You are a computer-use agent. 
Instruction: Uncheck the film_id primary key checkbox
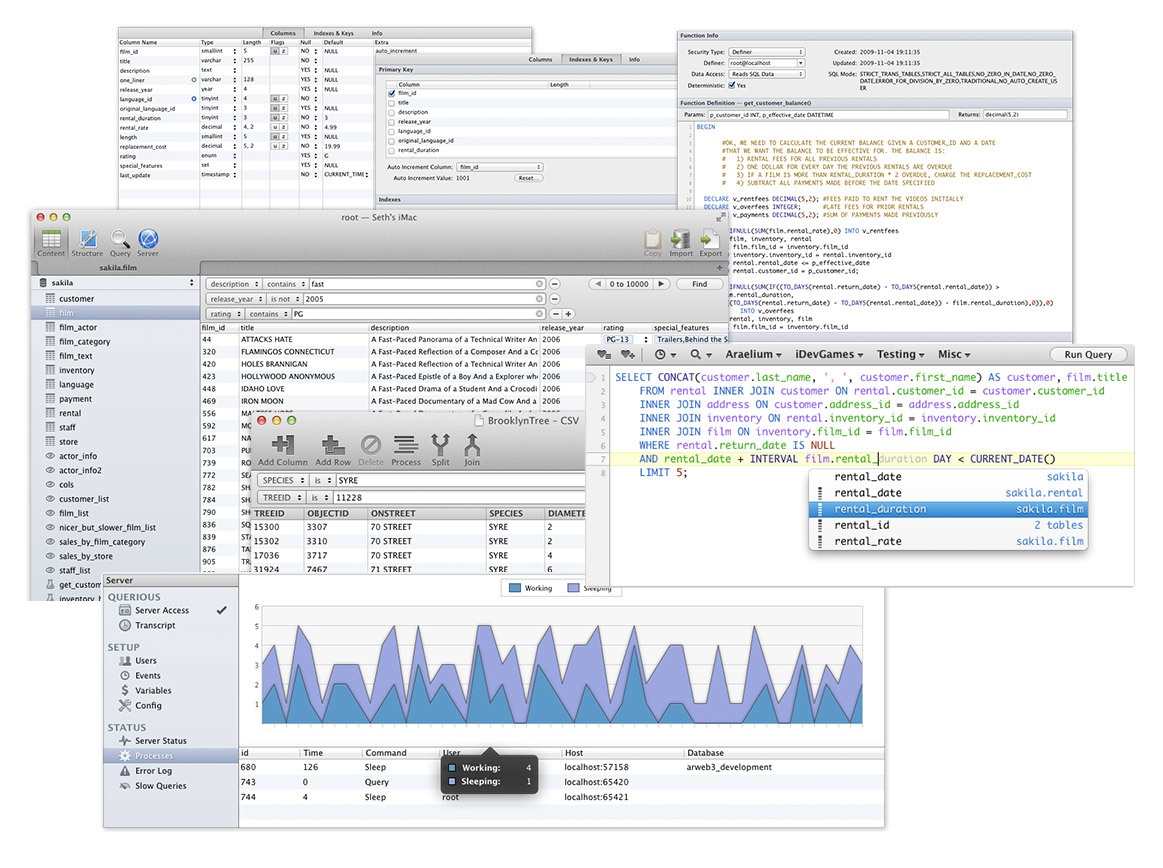[x=391, y=93]
